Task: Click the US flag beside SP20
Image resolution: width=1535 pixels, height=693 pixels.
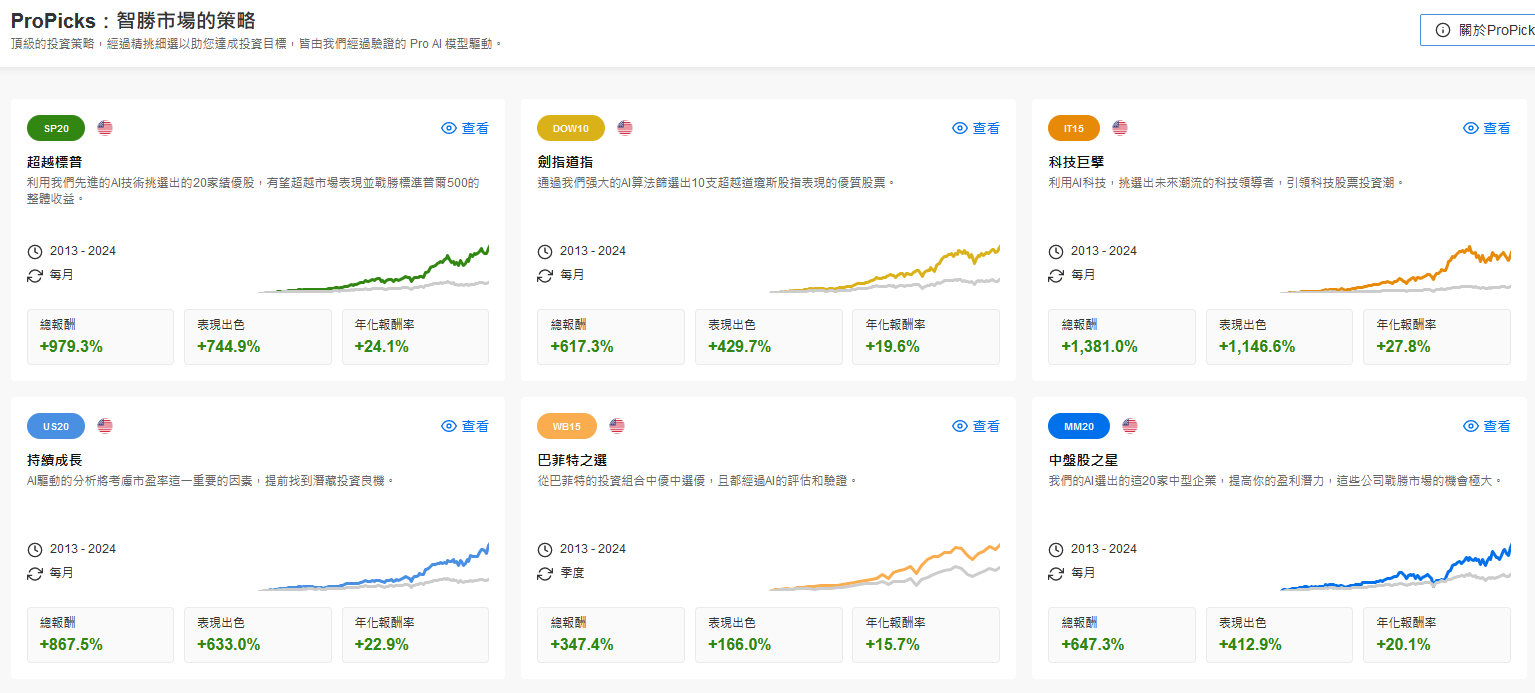Action: pos(105,128)
